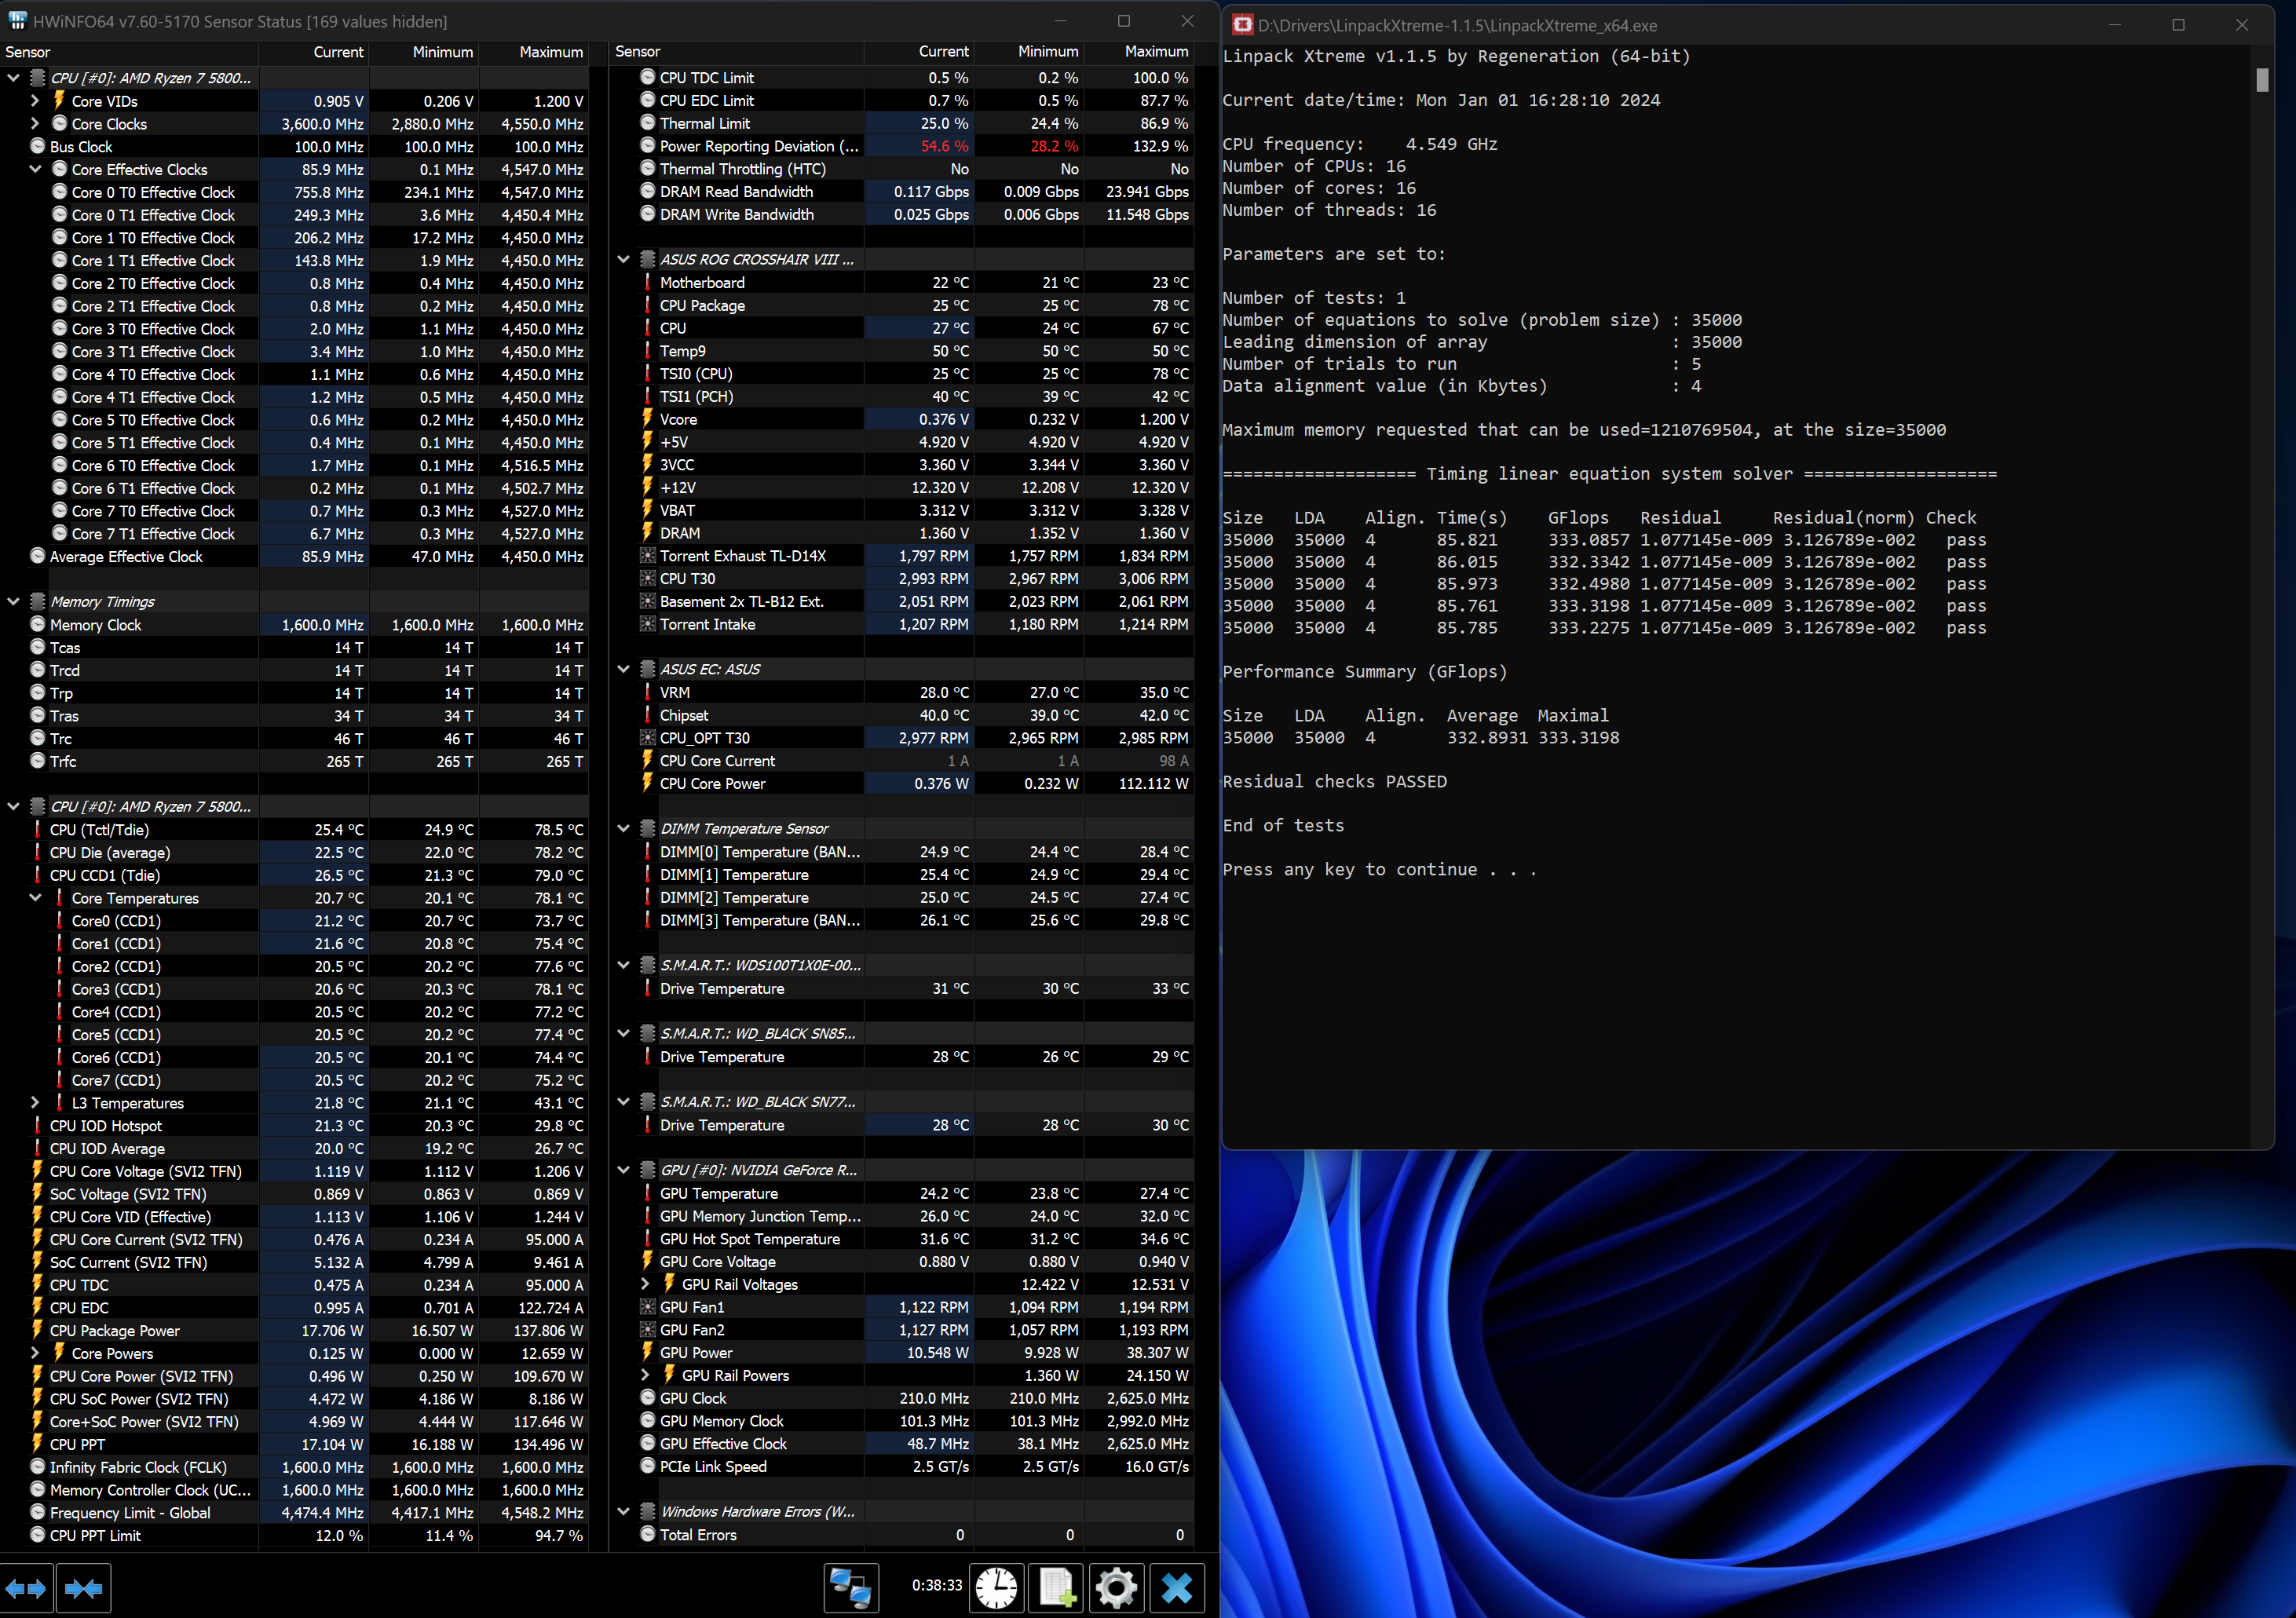Click the fan icon beside Torrent Intake
Viewport: 2296px width, 1618px height.
pos(648,624)
